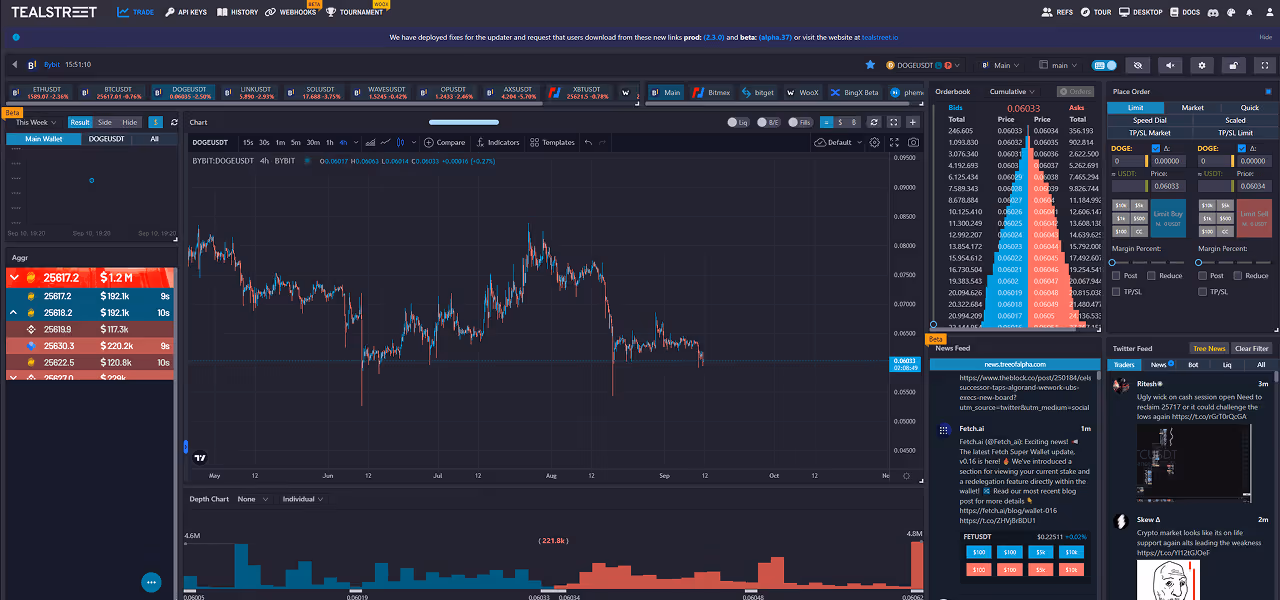Open the WEBHOOKS menu
1280x600 pixels.
pos(291,12)
